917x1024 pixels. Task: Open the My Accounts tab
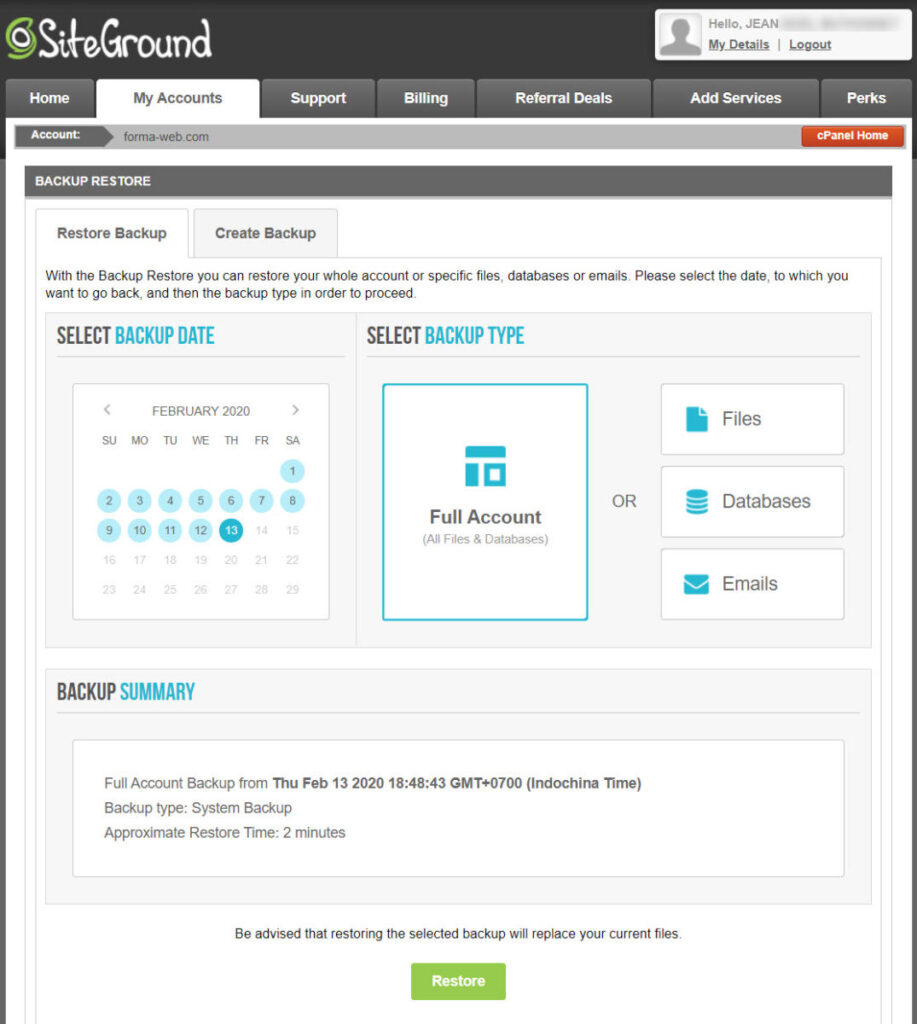coord(178,99)
